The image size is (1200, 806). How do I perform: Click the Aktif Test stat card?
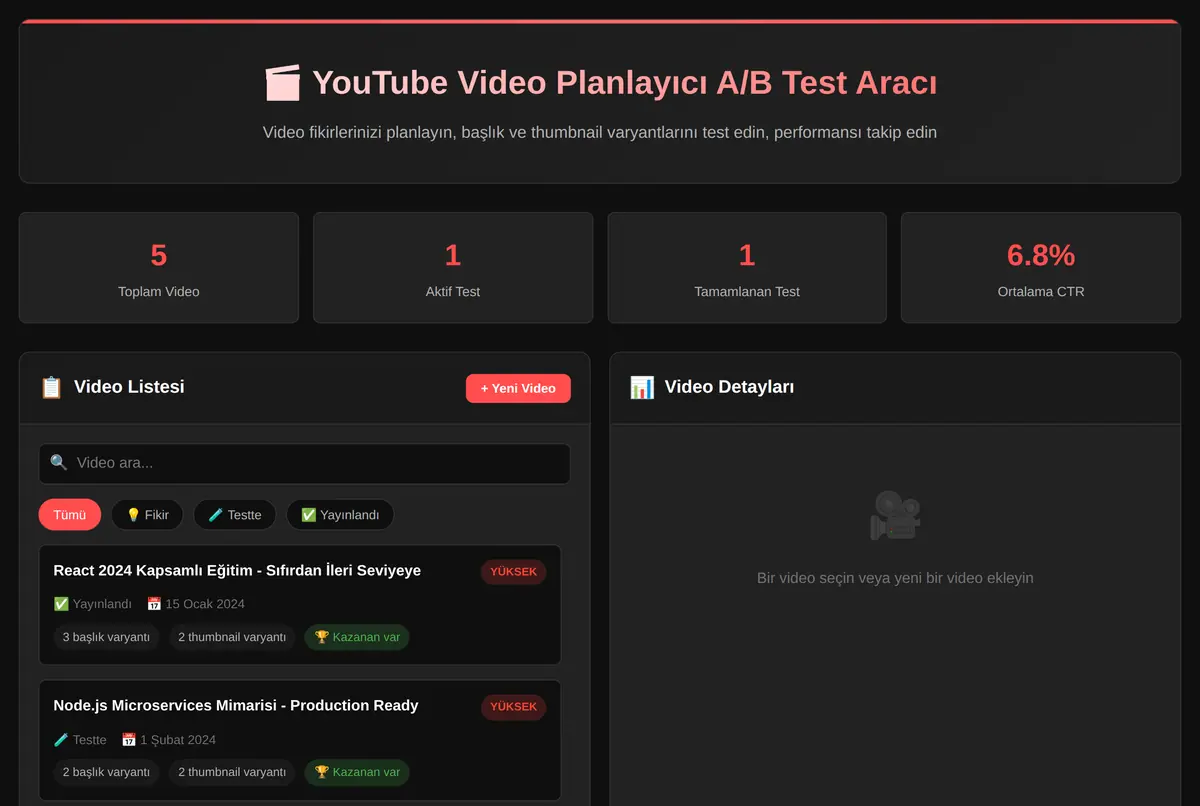click(453, 268)
